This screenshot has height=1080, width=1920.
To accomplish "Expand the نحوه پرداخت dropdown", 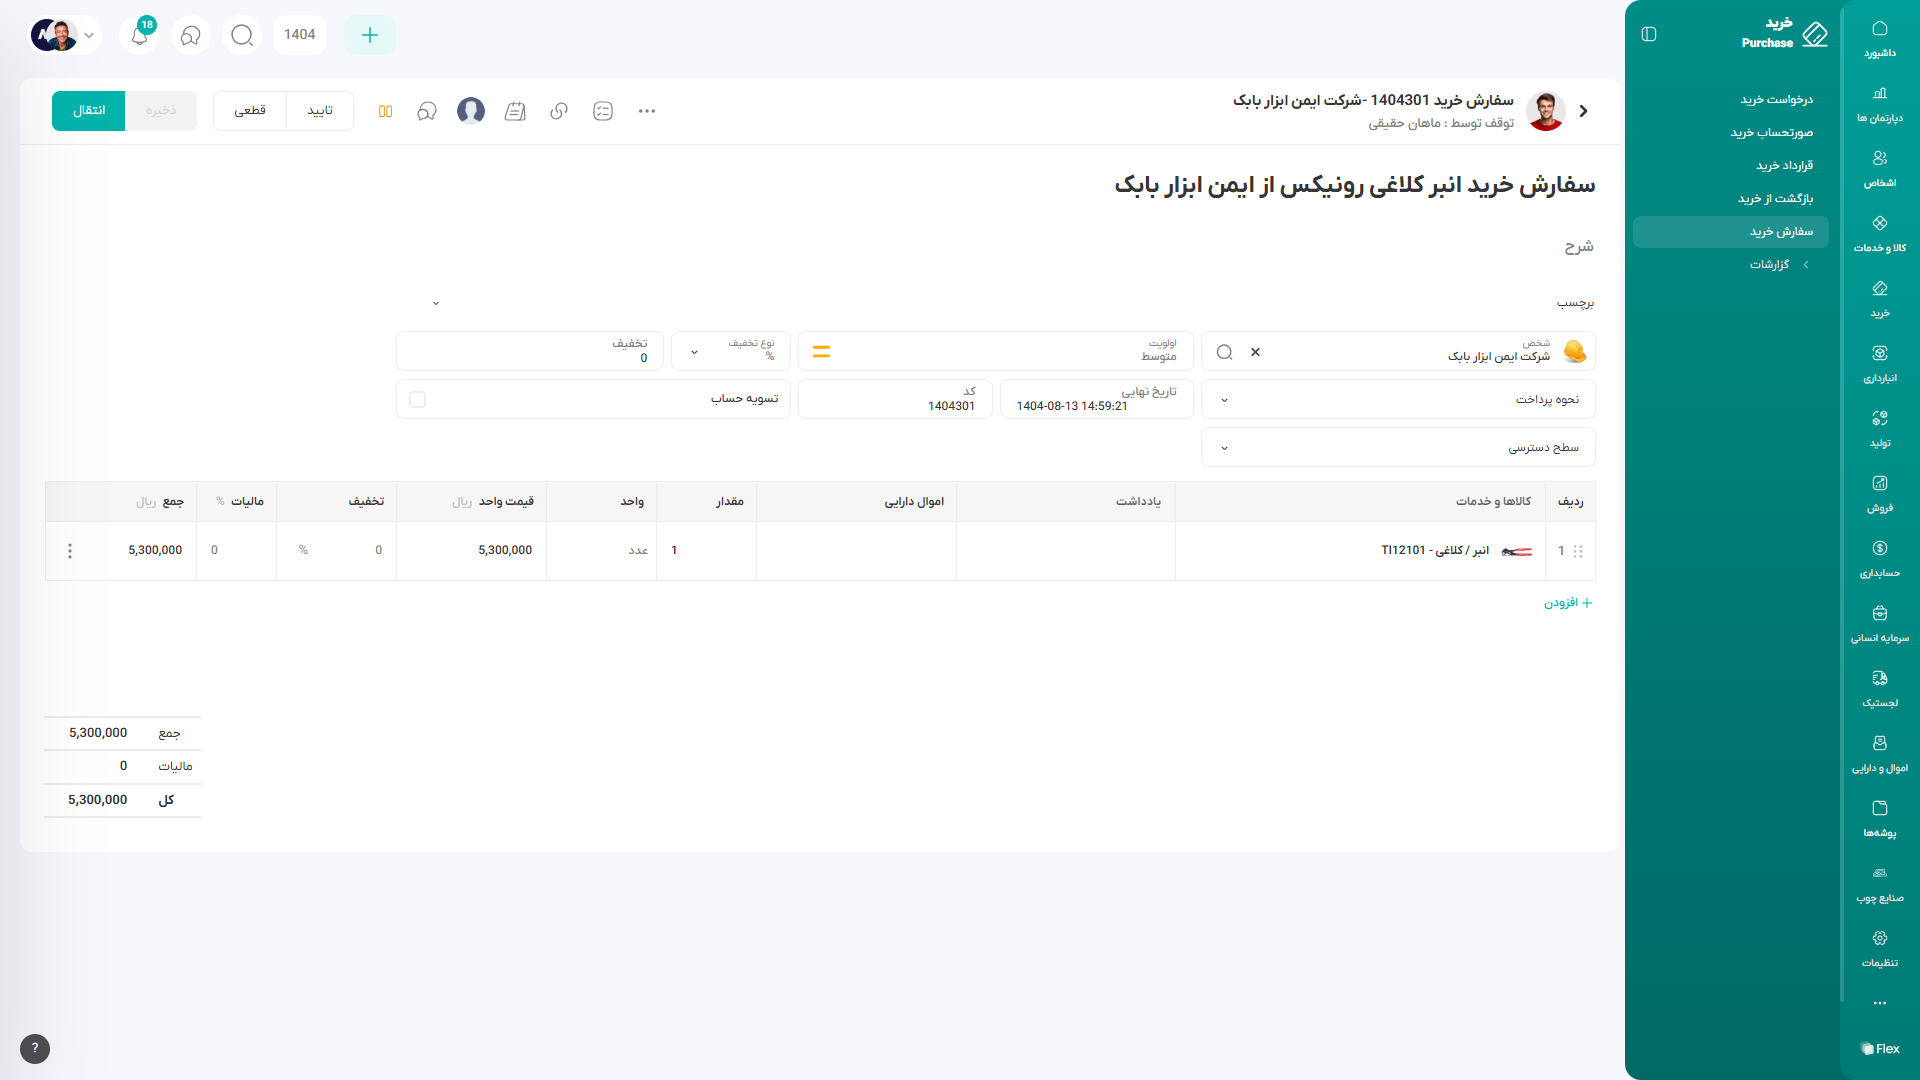I will pyautogui.click(x=1397, y=399).
